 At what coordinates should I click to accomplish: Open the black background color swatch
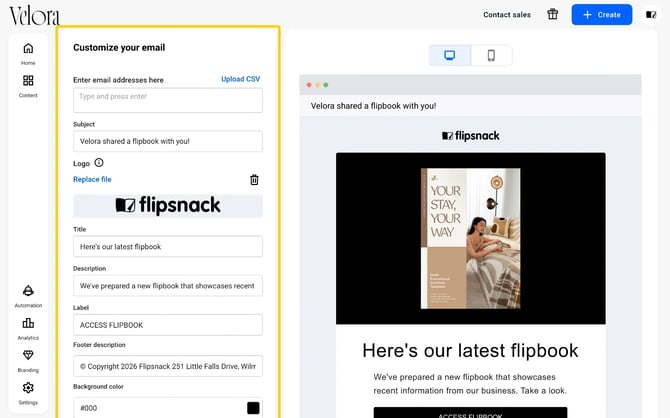coord(253,408)
